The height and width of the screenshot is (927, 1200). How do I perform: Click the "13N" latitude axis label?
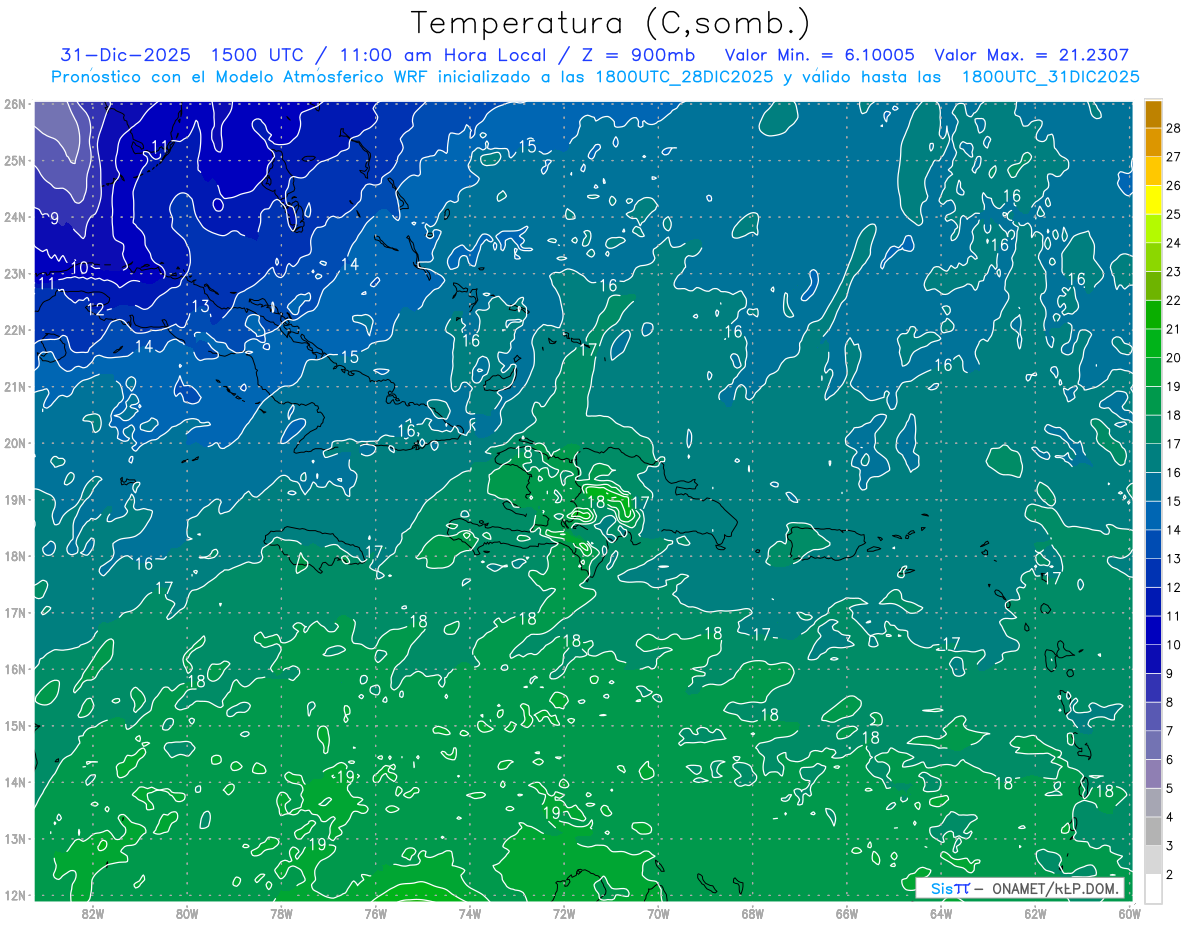click(14, 839)
